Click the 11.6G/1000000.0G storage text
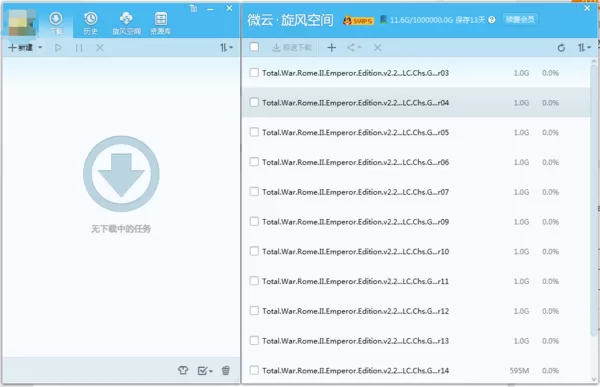This screenshot has height=387, width=600. (x=421, y=20)
